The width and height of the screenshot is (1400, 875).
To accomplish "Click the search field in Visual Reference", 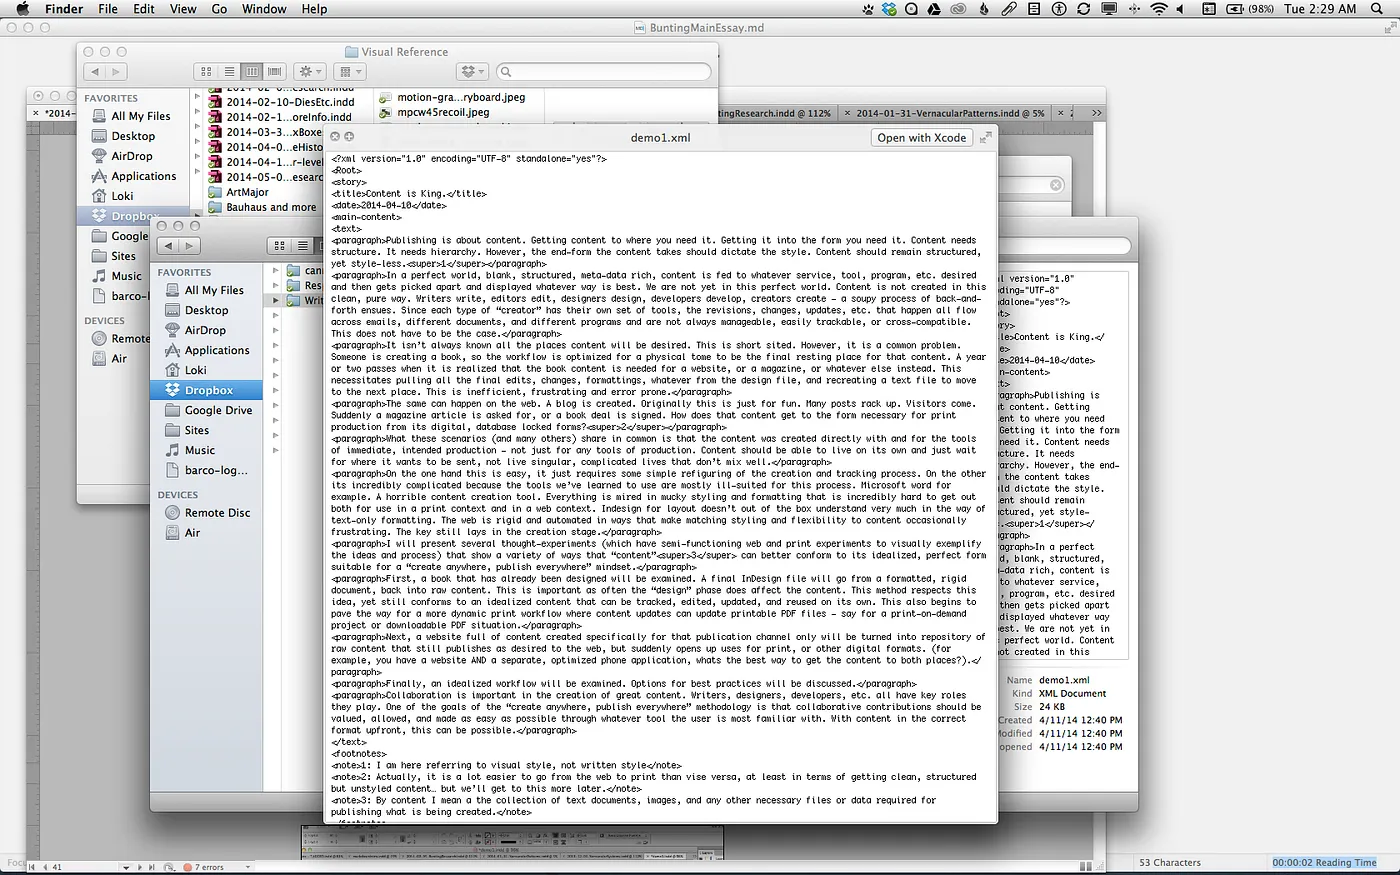I will (604, 72).
